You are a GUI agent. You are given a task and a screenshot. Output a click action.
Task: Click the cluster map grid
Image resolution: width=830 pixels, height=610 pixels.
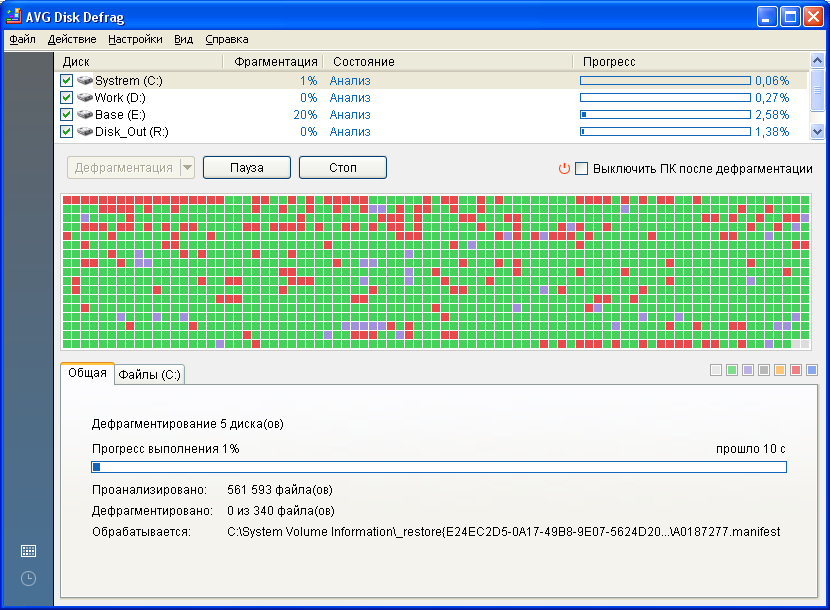tap(436, 272)
